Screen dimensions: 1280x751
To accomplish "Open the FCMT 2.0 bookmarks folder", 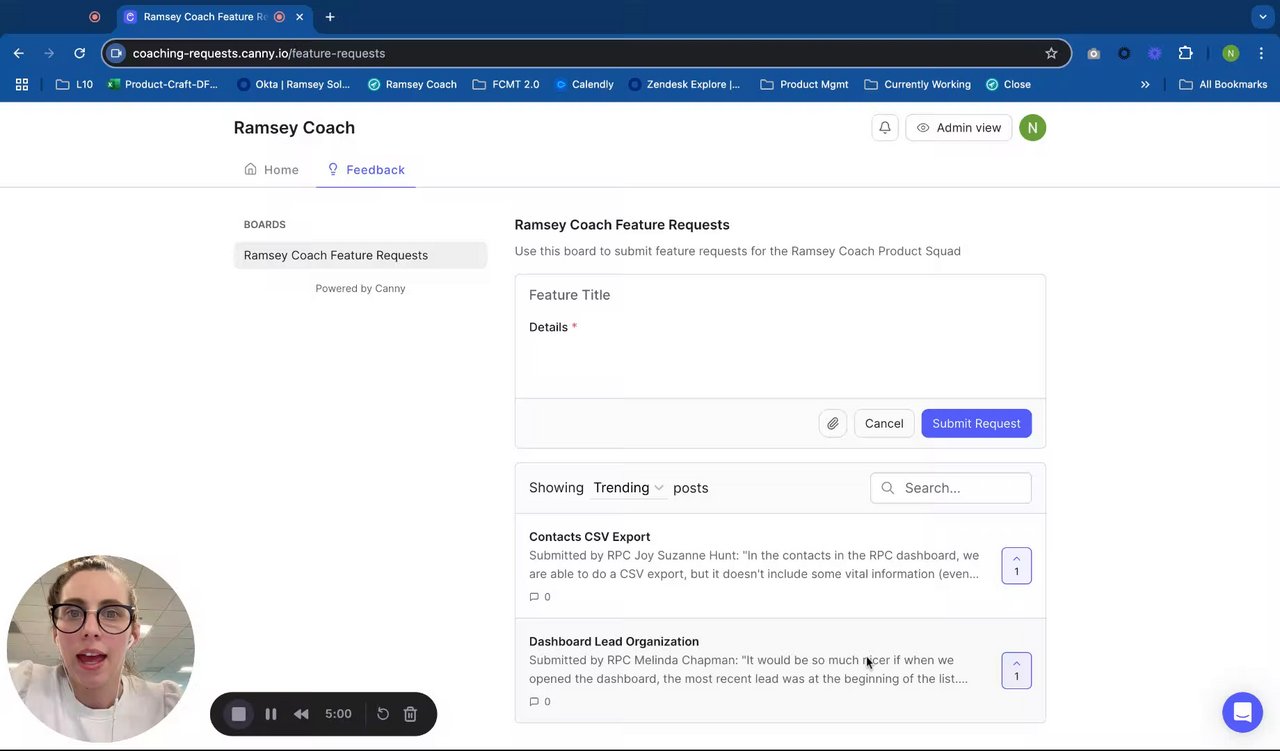I will pos(505,84).
